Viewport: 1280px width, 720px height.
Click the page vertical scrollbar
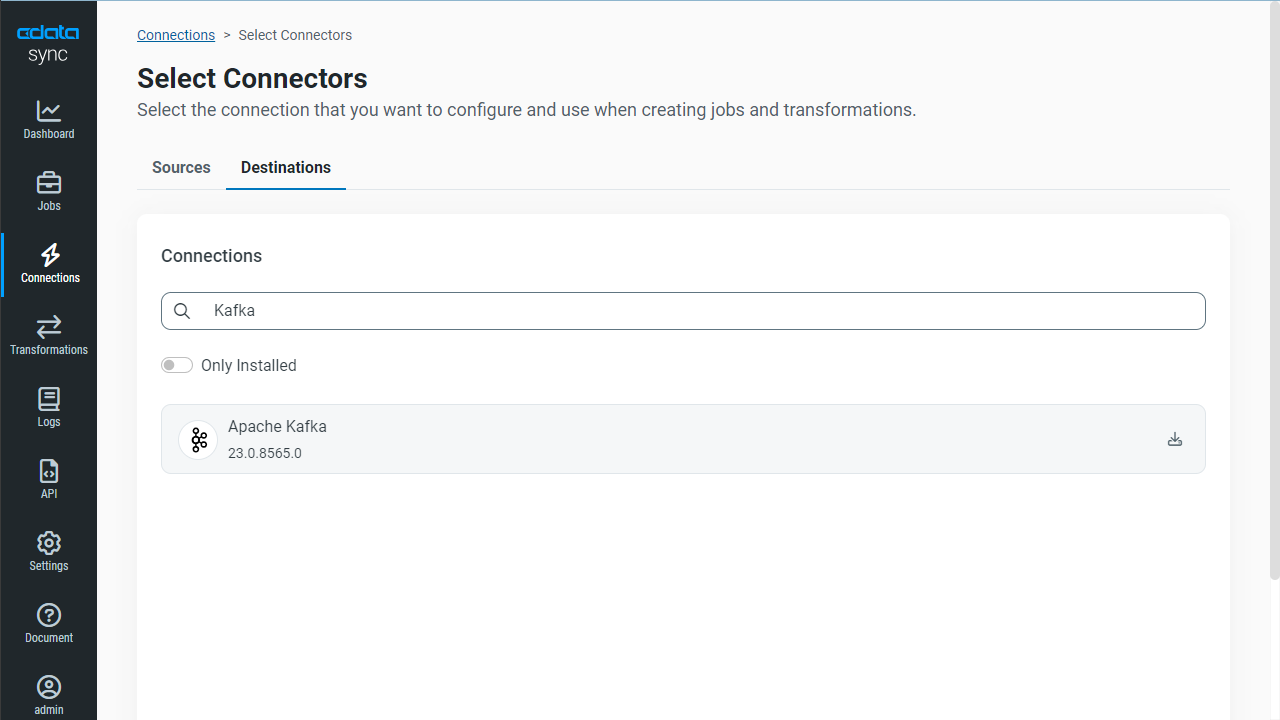pyautogui.click(x=1275, y=290)
